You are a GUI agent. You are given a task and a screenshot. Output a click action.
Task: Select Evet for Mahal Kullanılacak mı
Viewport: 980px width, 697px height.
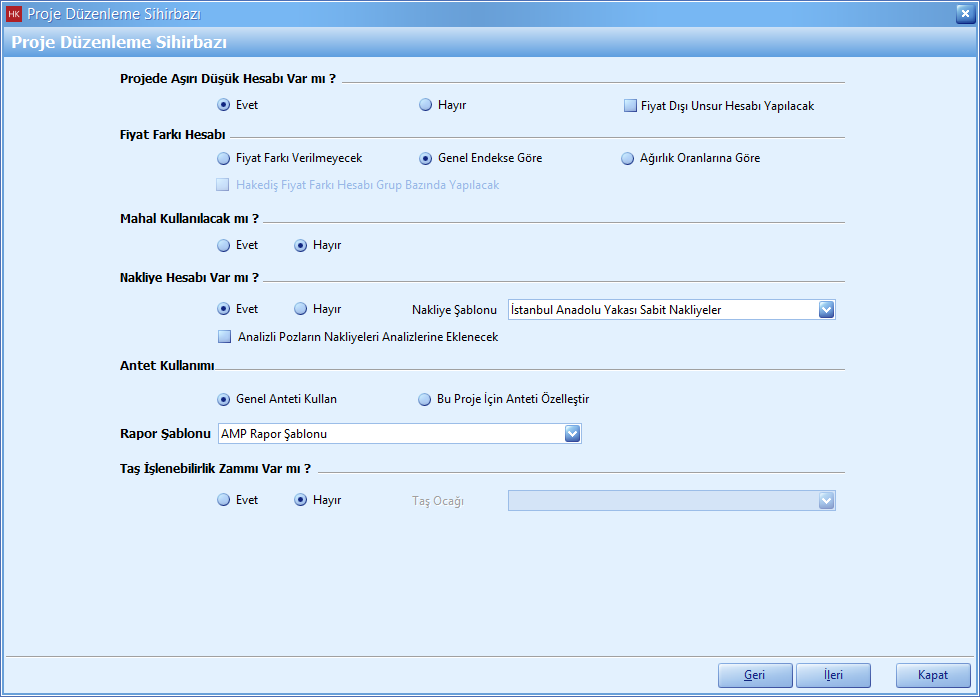(x=224, y=245)
